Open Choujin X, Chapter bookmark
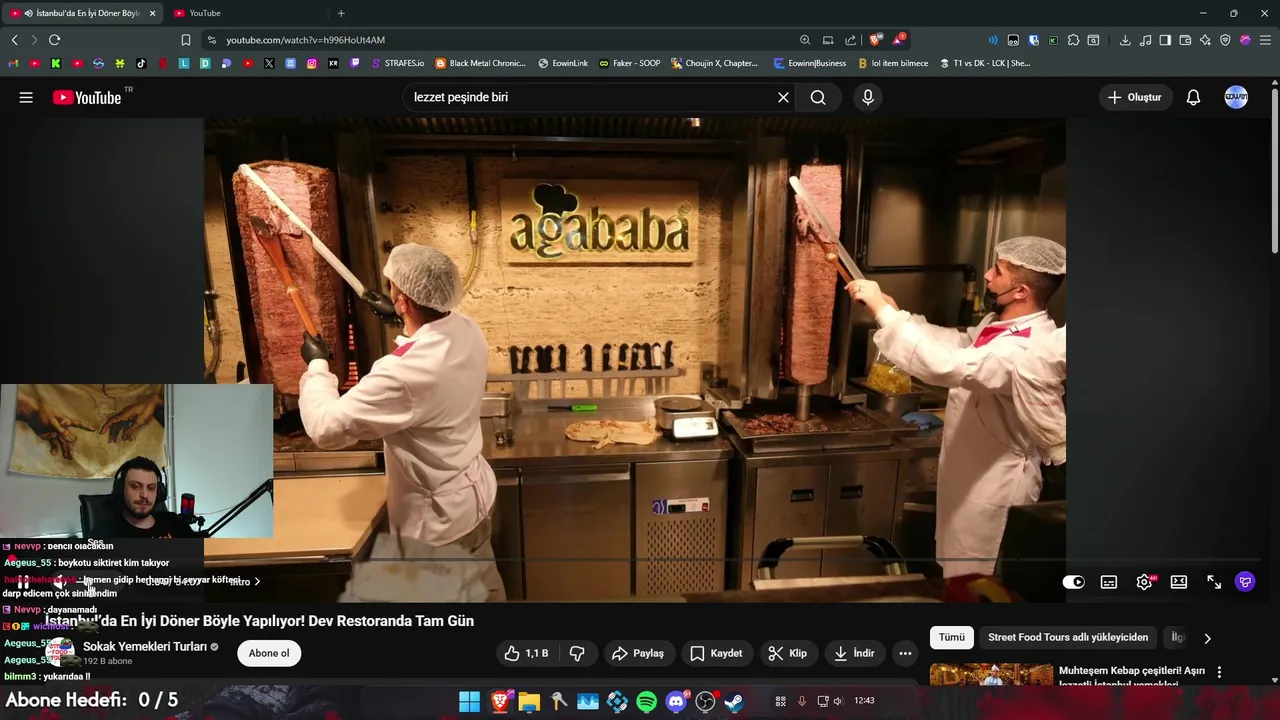Viewport: 1280px width, 720px height. [714, 63]
